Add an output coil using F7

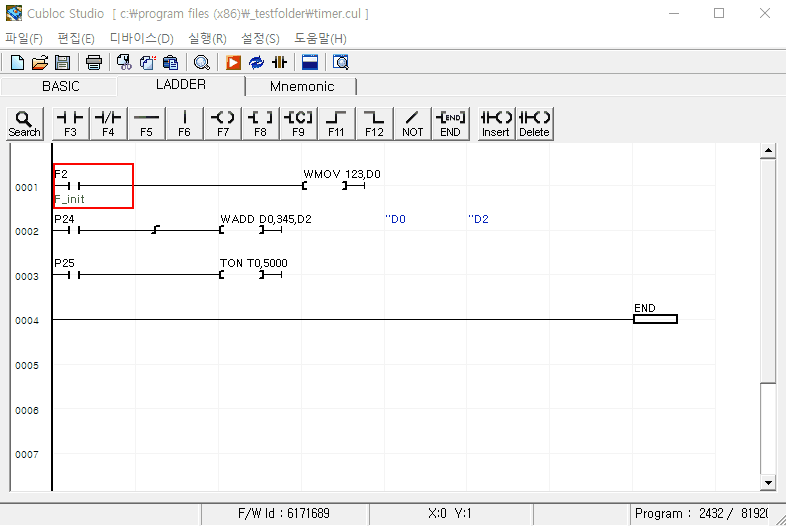(x=222, y=123)
